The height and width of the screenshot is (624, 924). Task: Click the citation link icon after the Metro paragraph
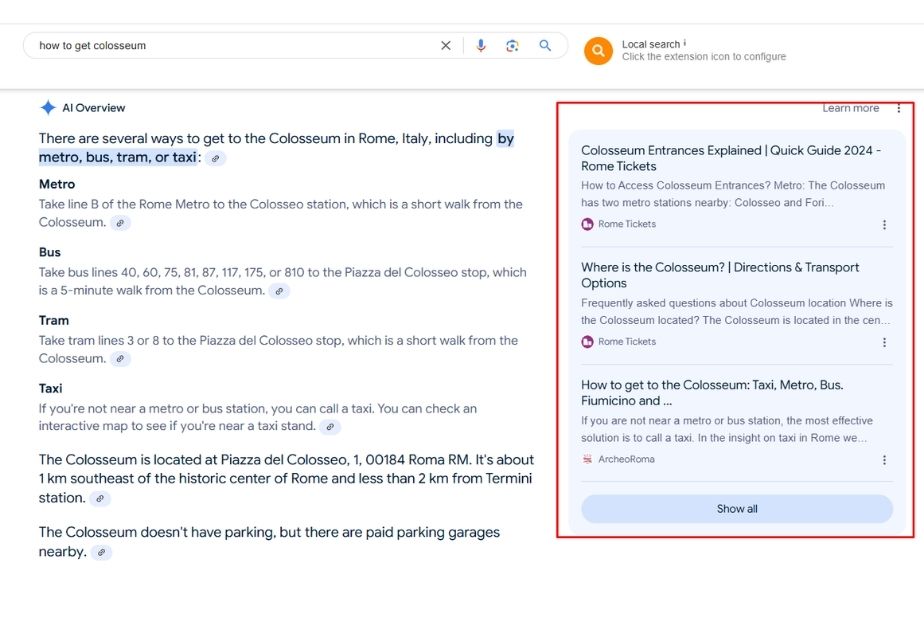(x=120, y=223)
